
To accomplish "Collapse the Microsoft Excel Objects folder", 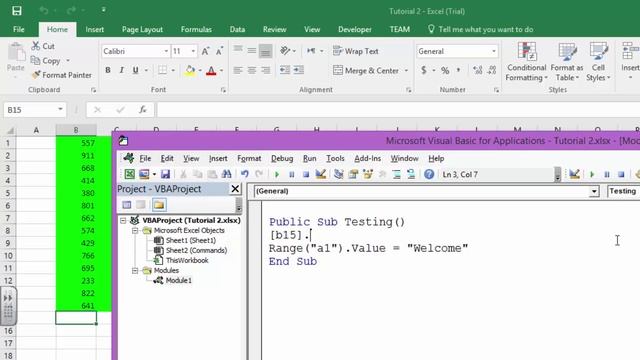I will [x=135, y=231].
